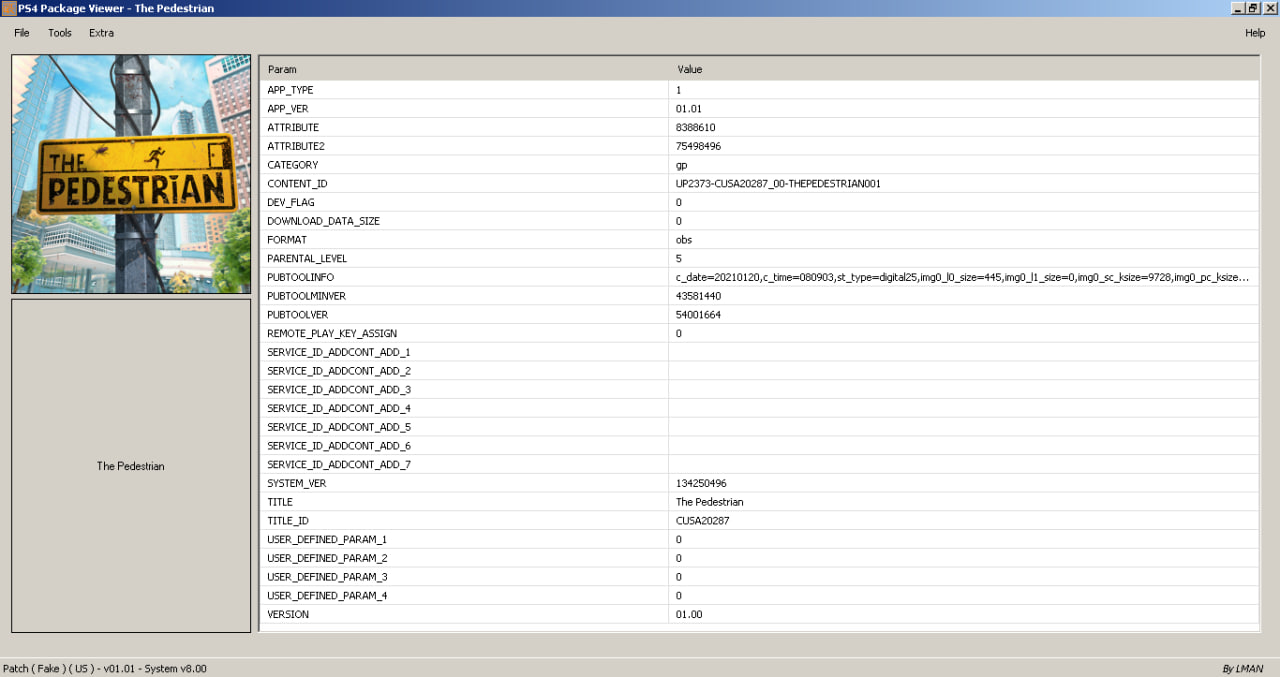Select USER_DEFINED_PARAM_4 row
The image size is (1280, 677).
pyautogui.click(x=759, y=596)
